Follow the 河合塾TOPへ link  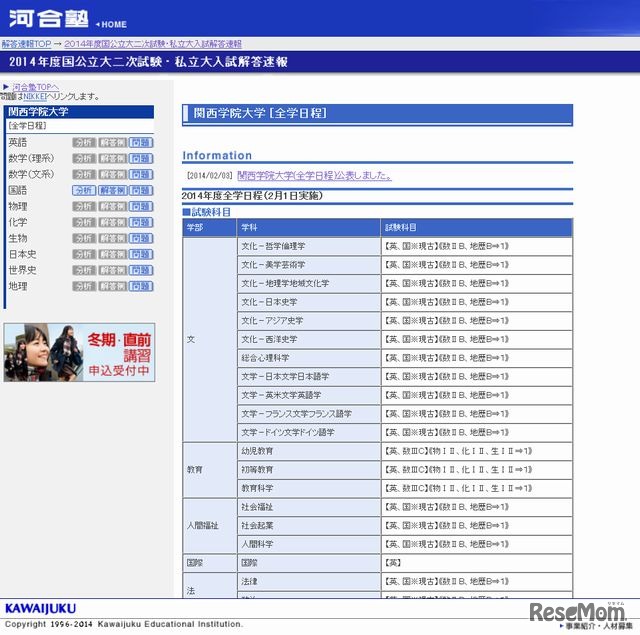36,87
